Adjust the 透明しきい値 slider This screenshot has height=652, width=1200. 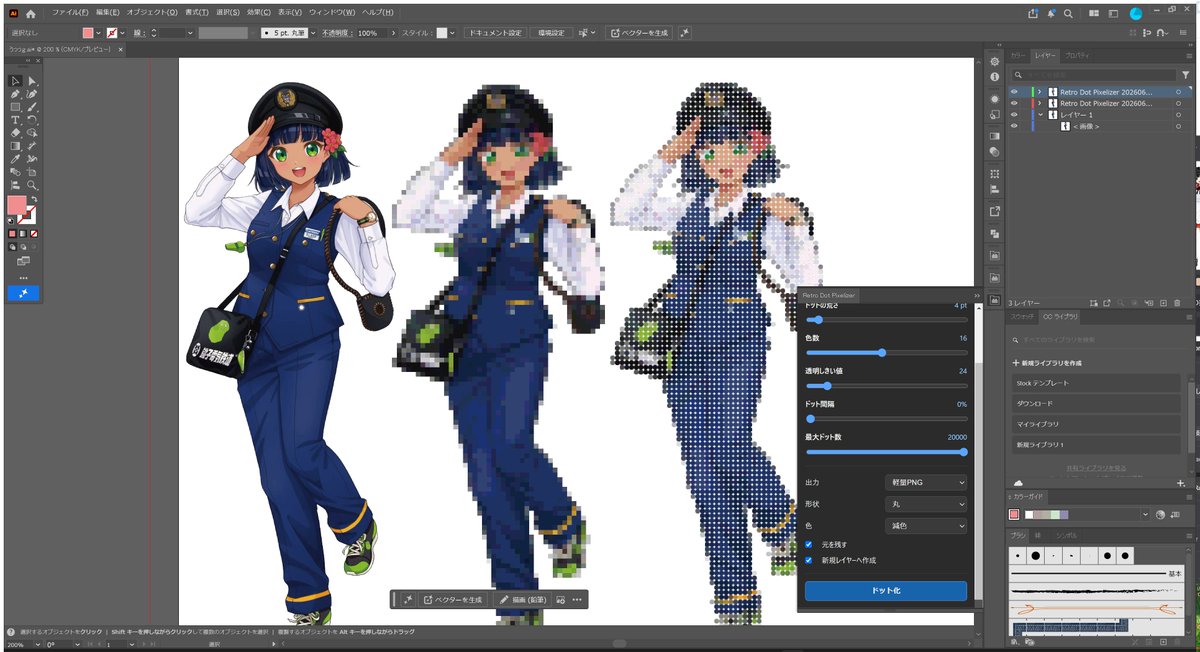pyautogui.click(x=886, y=385)
